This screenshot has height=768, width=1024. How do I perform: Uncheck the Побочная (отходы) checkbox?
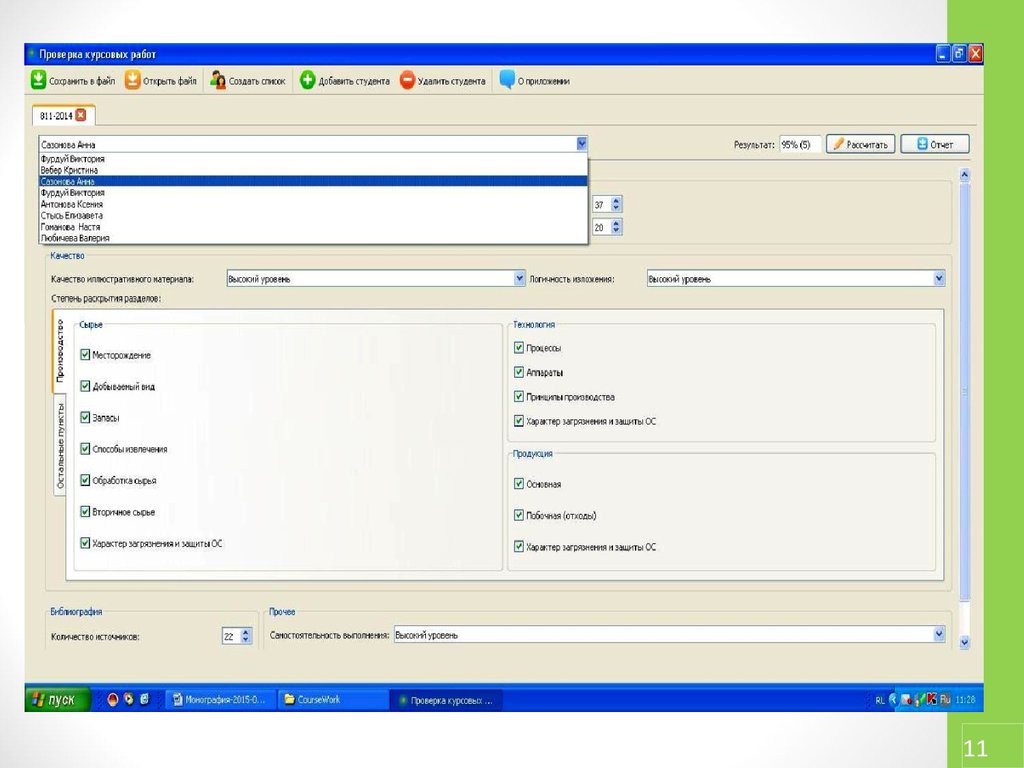[x=519, y=515]
